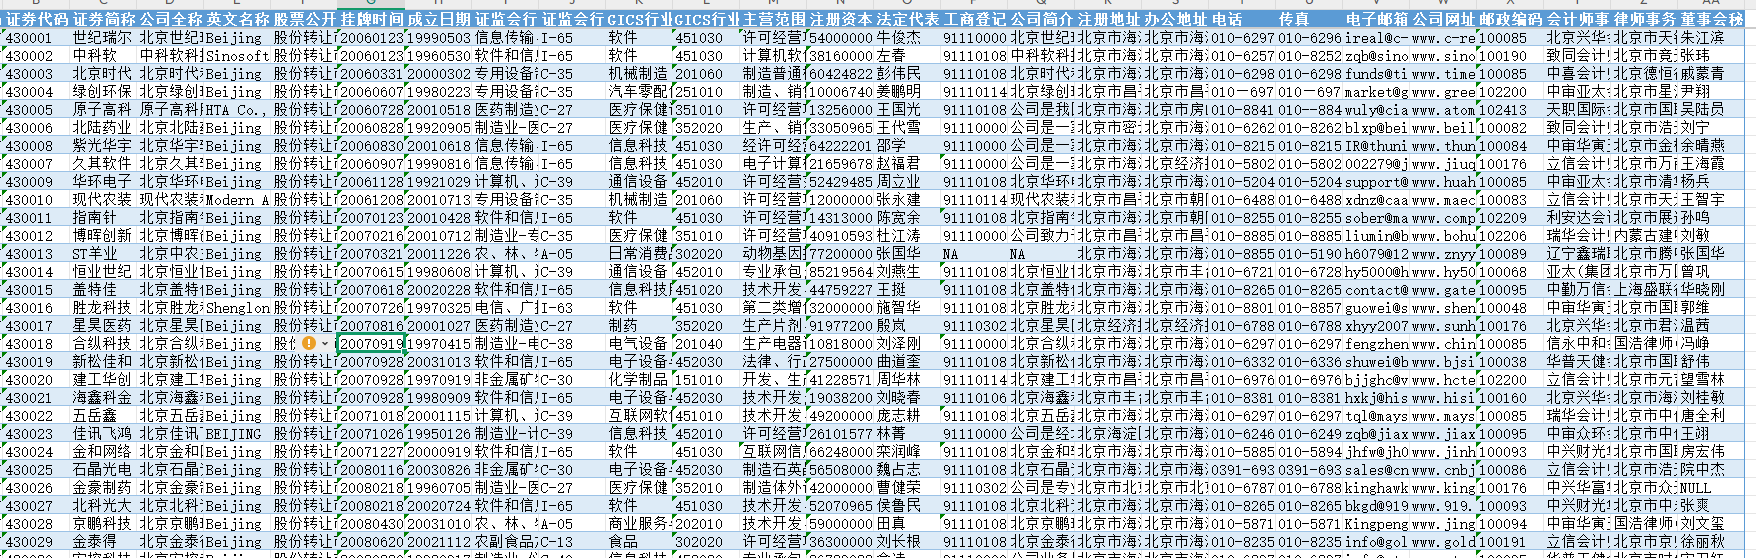
Task: Select the phone cell 010-8841
Action: click(x=1243, y=109)
